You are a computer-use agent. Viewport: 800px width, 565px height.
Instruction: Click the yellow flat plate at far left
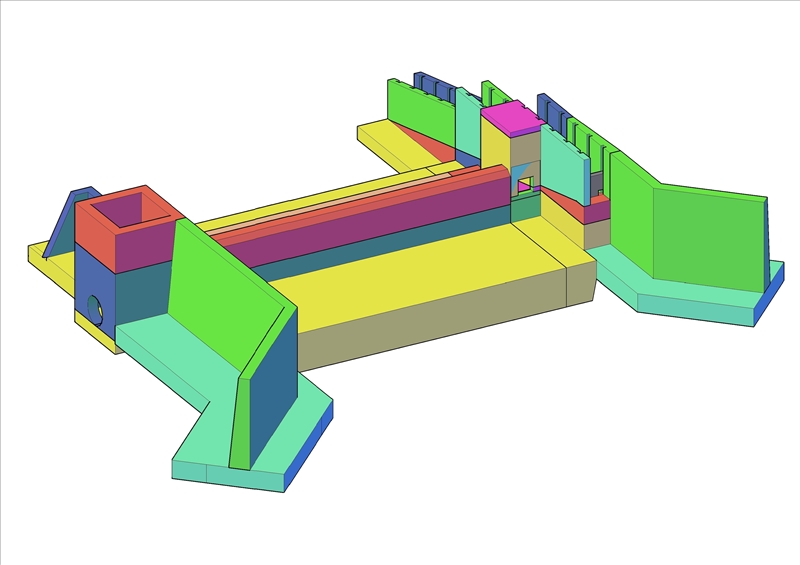[38, 254]
